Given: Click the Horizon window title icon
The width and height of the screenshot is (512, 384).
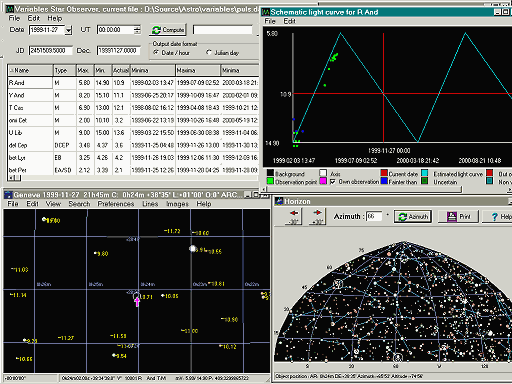Looking at the screenshot, I should [279, 201].
